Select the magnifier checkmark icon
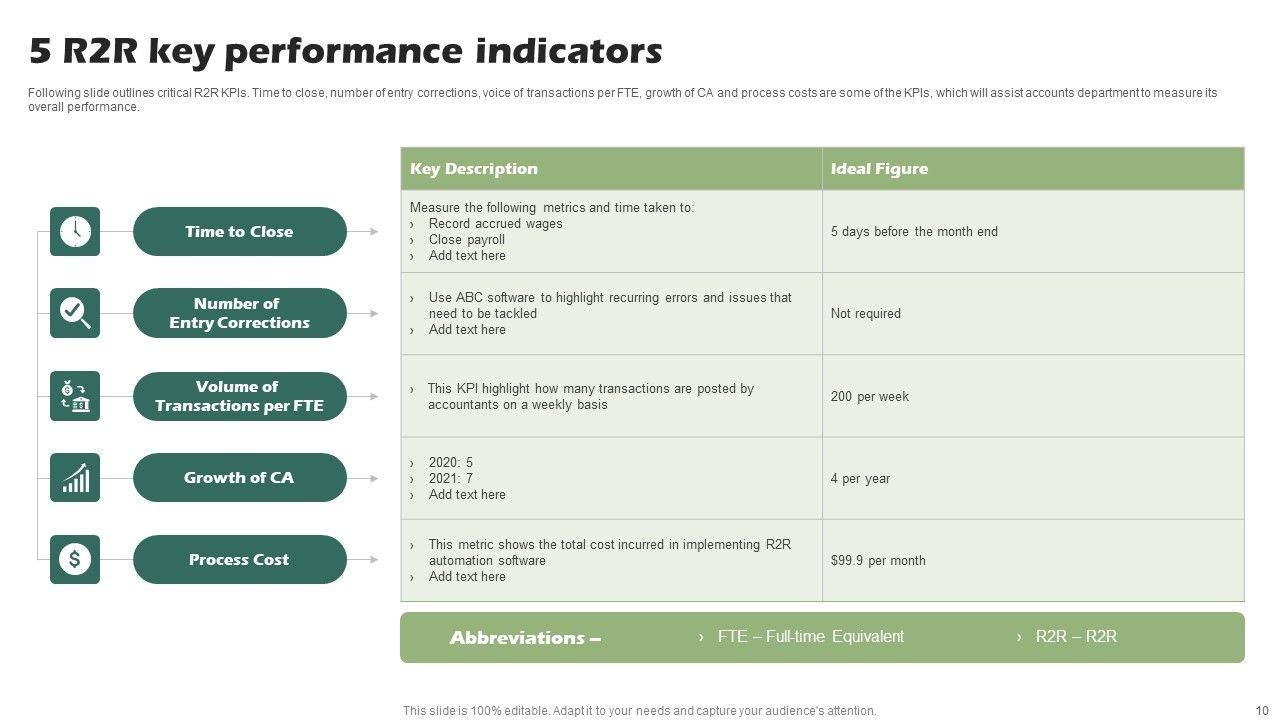The height and width of the screenshot is (720, 1280). coord(75,313)
